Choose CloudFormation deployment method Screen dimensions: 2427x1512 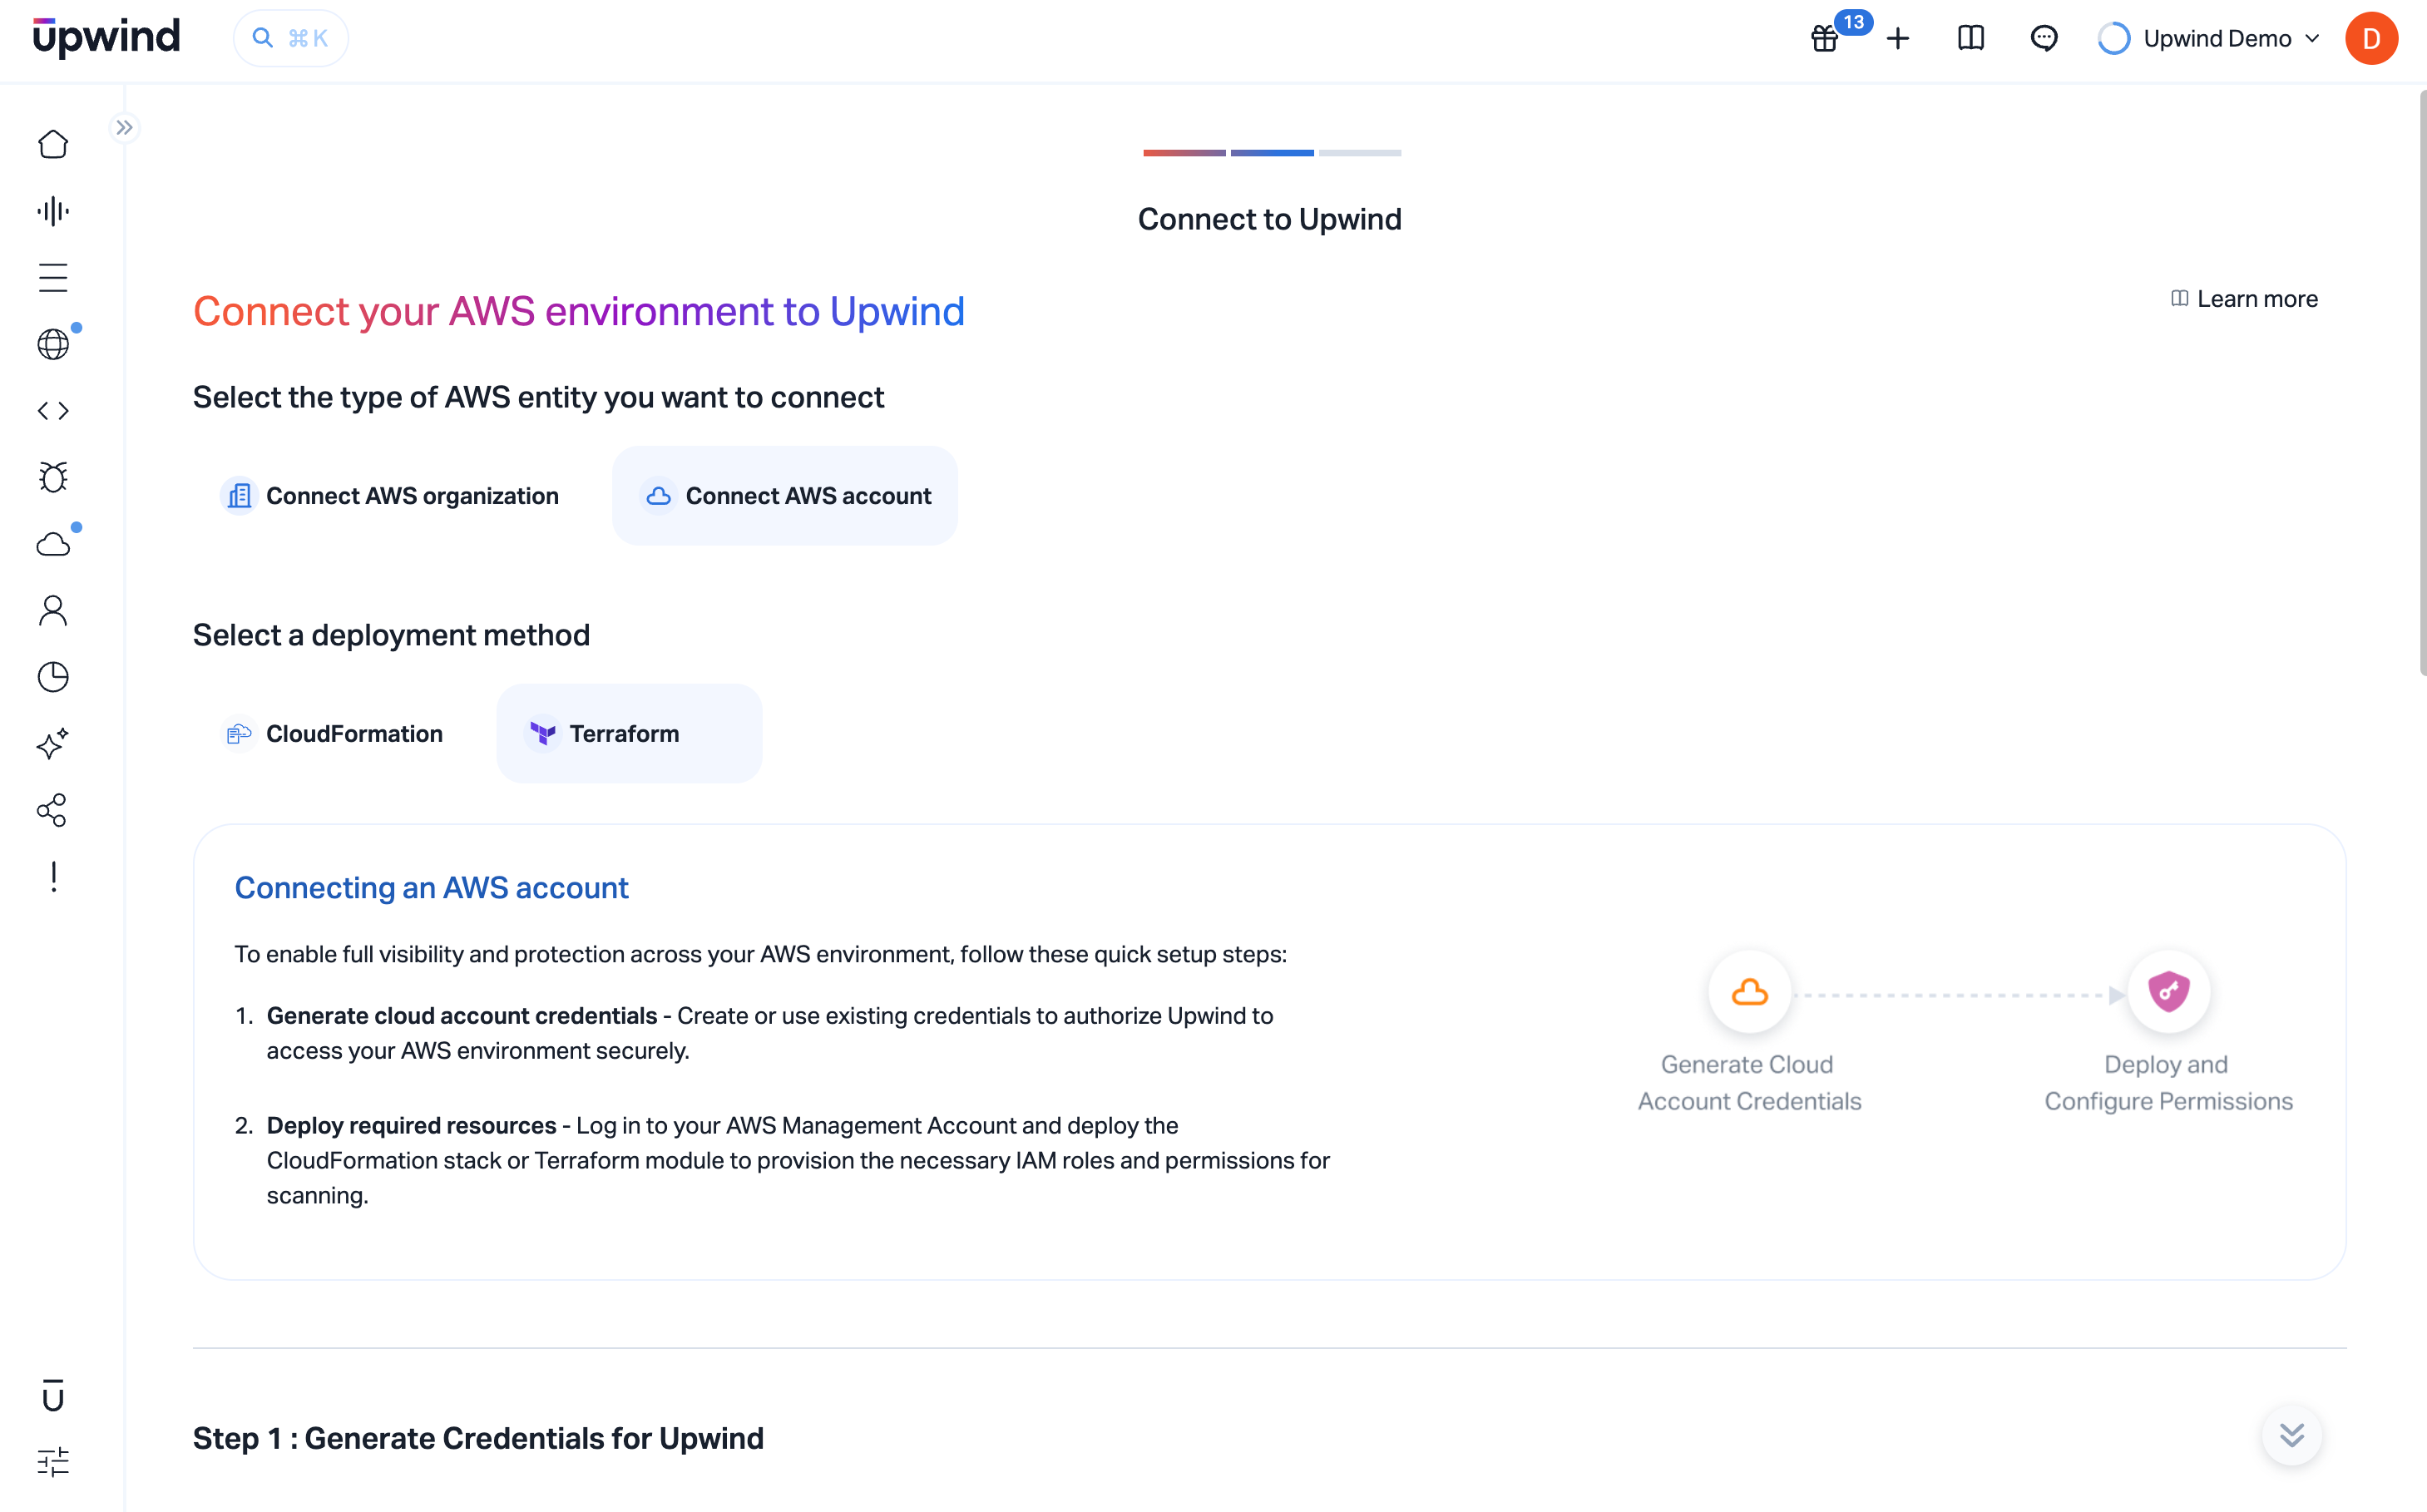pyautogui.click(x=331, y=733)
